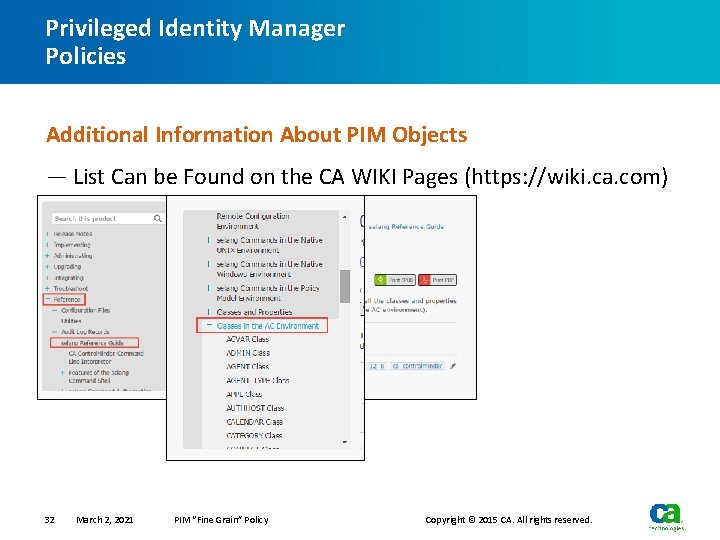Image resolution: width=720 pixels, height=540 pixels.
Task: Open the APPL Class page
Action: [244, 394]
